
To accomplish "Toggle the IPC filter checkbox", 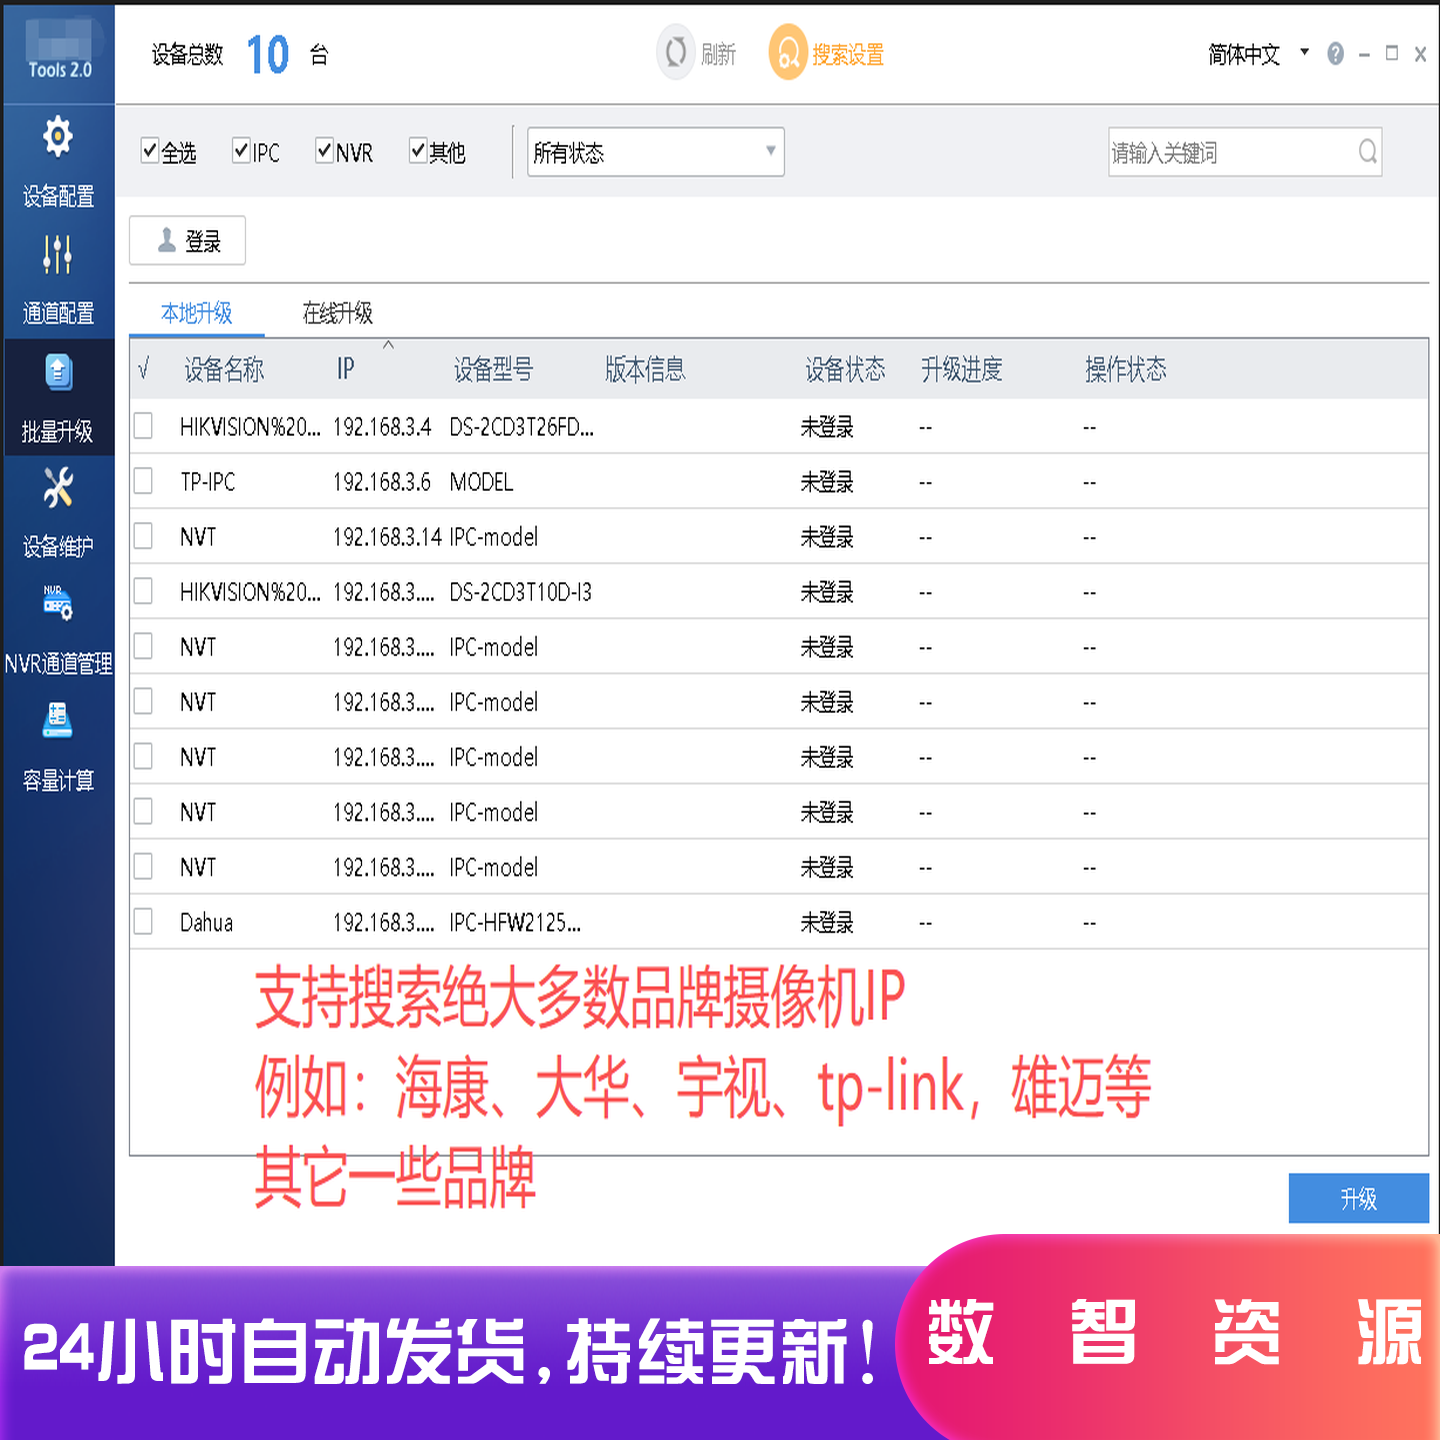I will [x=241, y=151].
